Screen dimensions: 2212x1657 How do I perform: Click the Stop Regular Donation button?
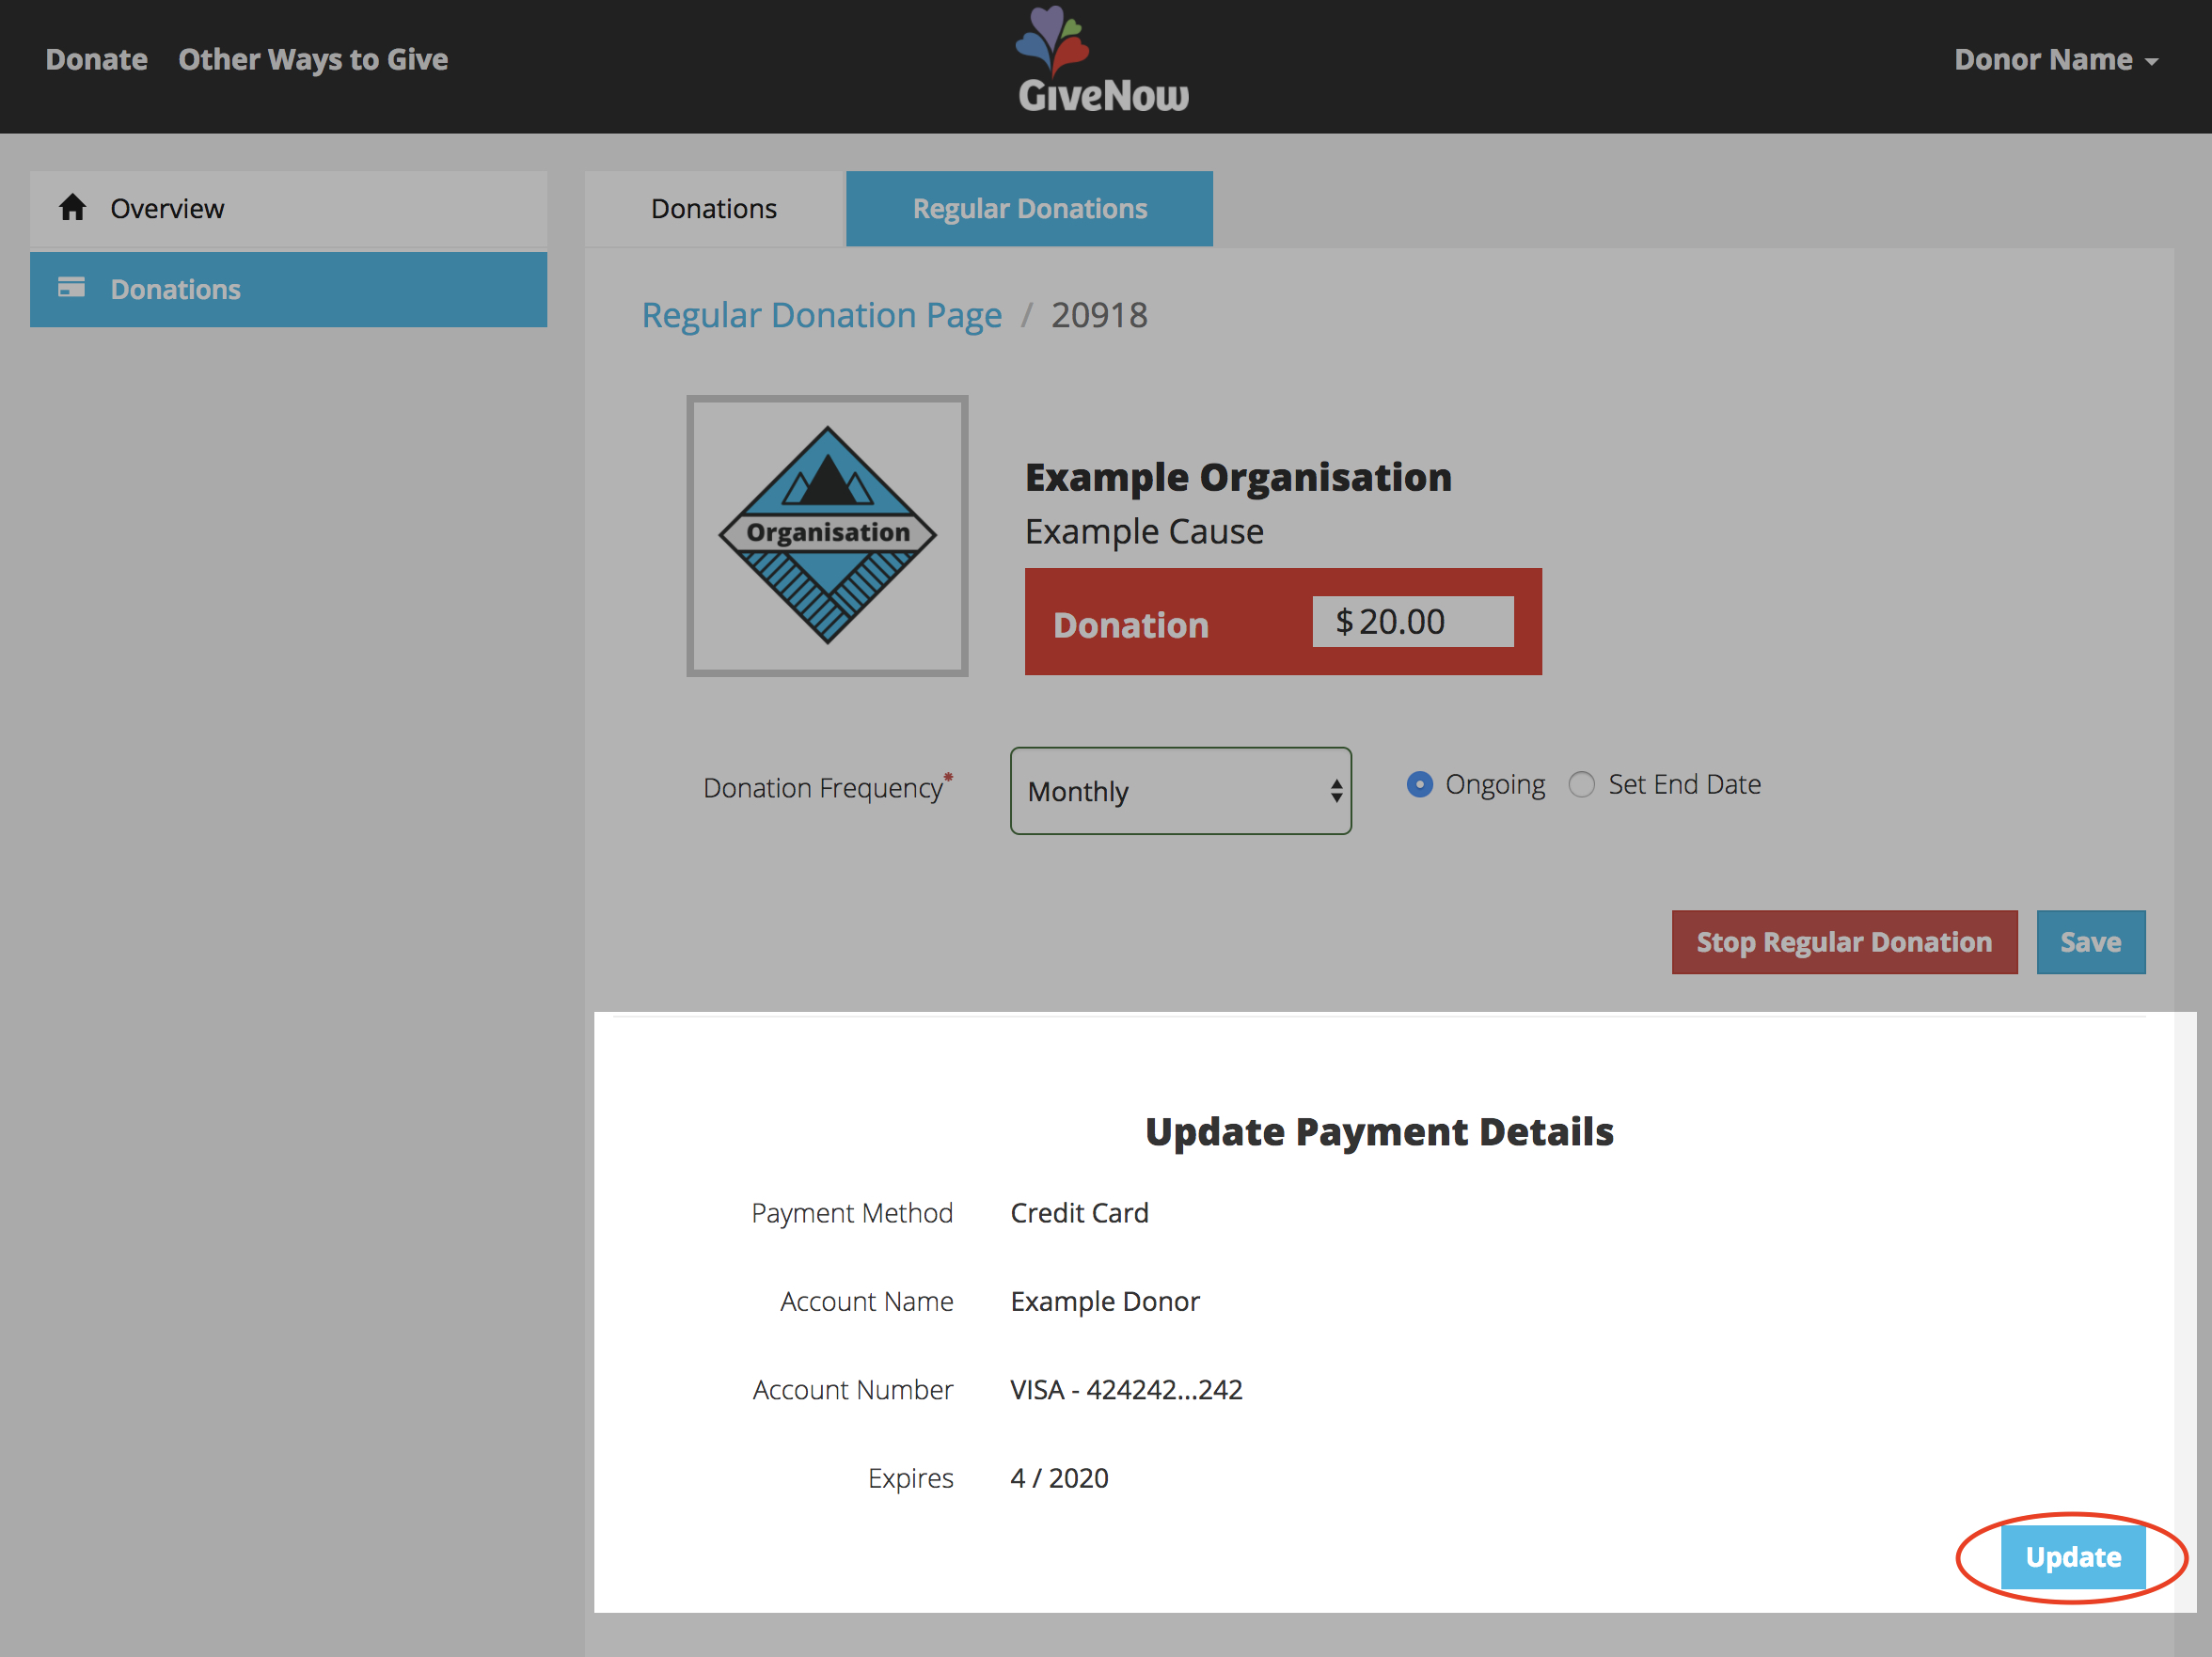[1844, 942]
